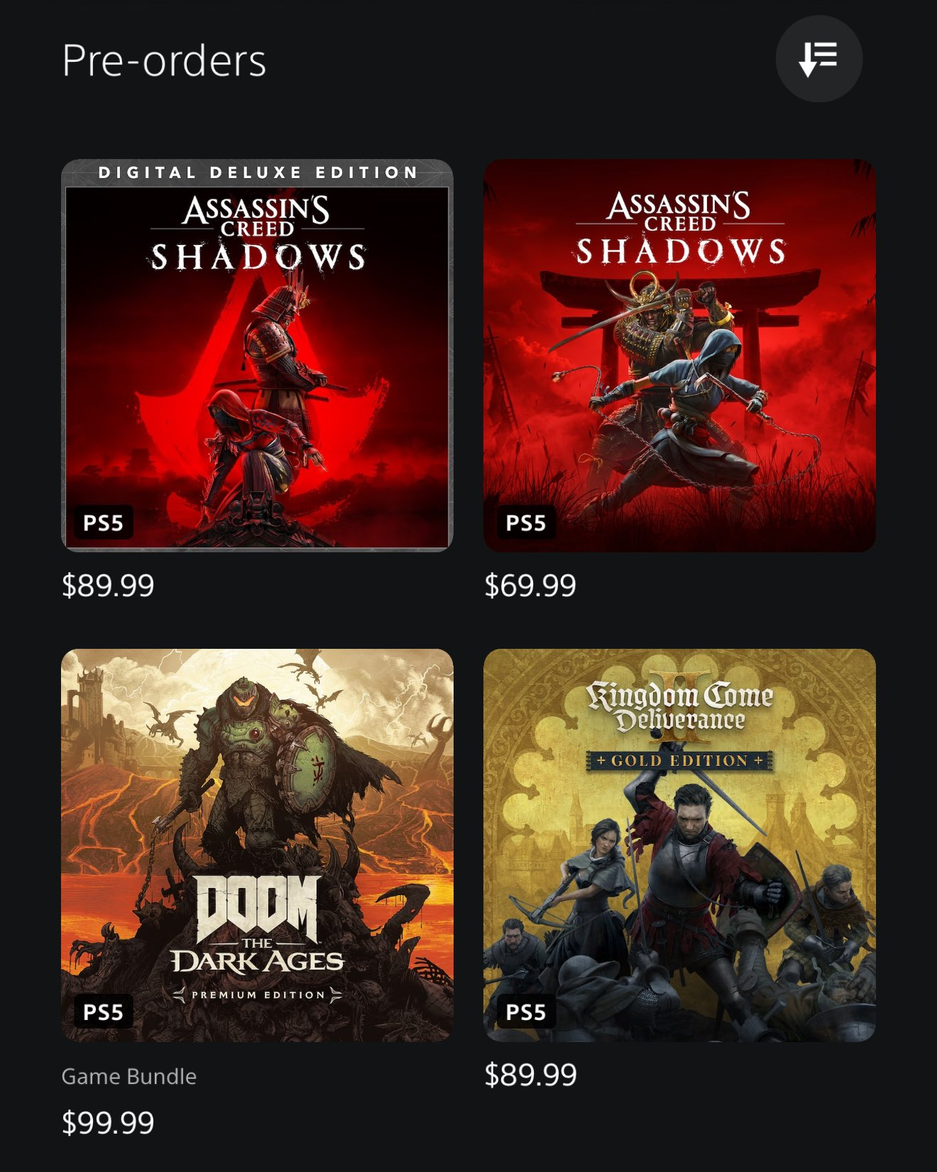937x1172 pixels.
Task: Click the Premium Edition text on DOOM cover
Action: tap(258, 995)
